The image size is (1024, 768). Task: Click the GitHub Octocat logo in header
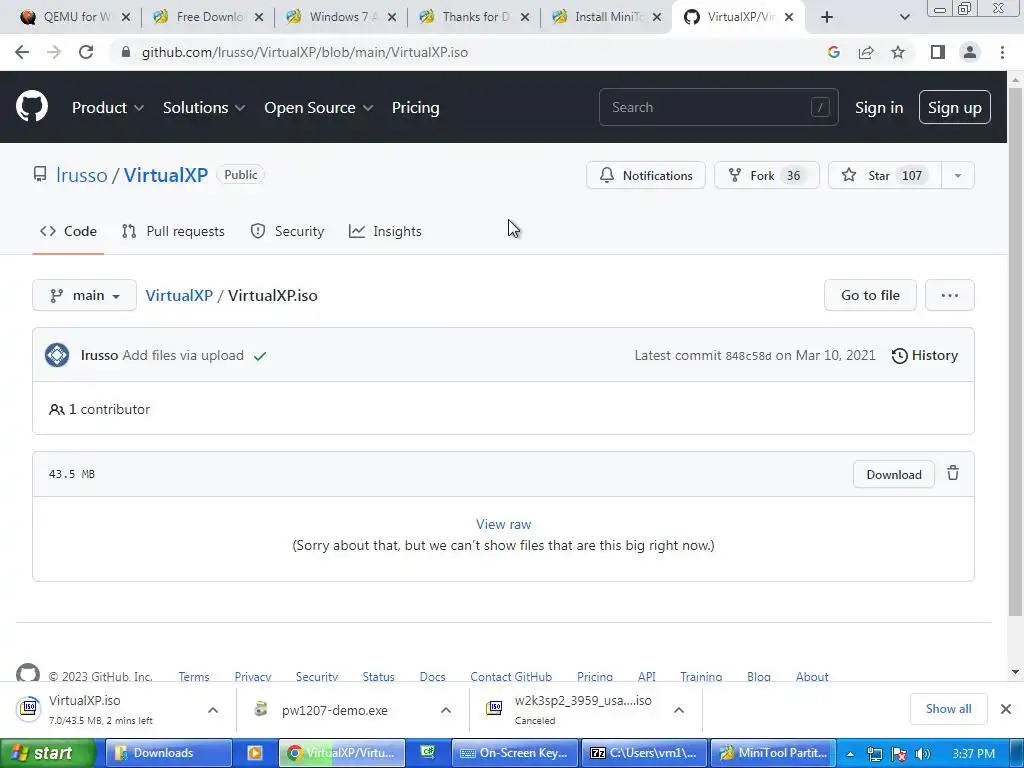31,107
